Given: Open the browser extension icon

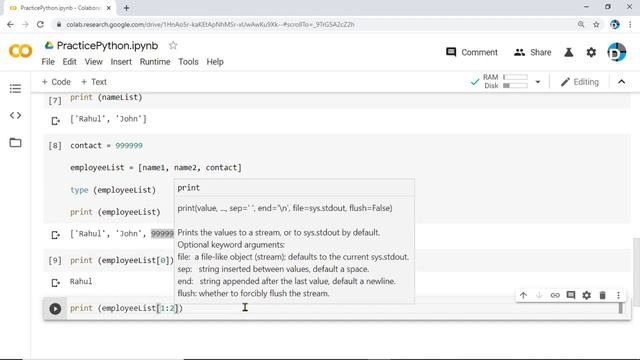Looking at the screenshot, I should (x=614, y=24).
